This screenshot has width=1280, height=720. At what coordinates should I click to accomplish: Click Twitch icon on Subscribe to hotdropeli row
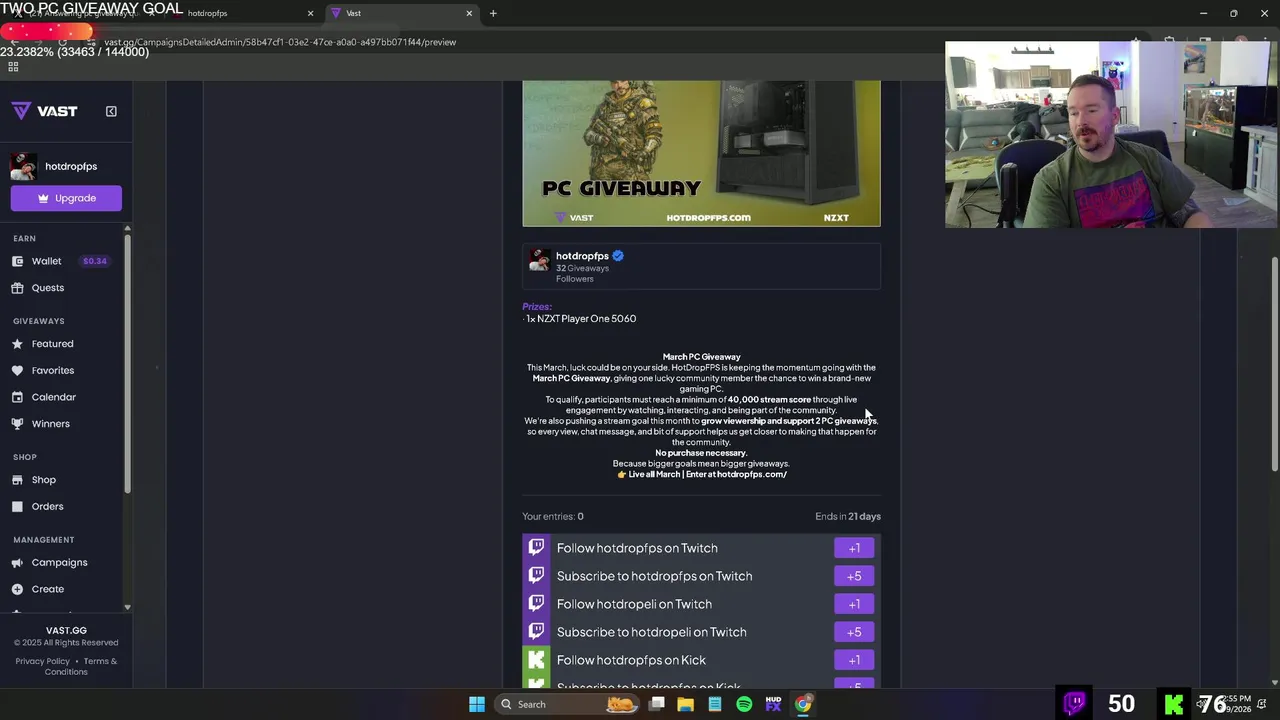pyautogui.click(x=536, y=632)
